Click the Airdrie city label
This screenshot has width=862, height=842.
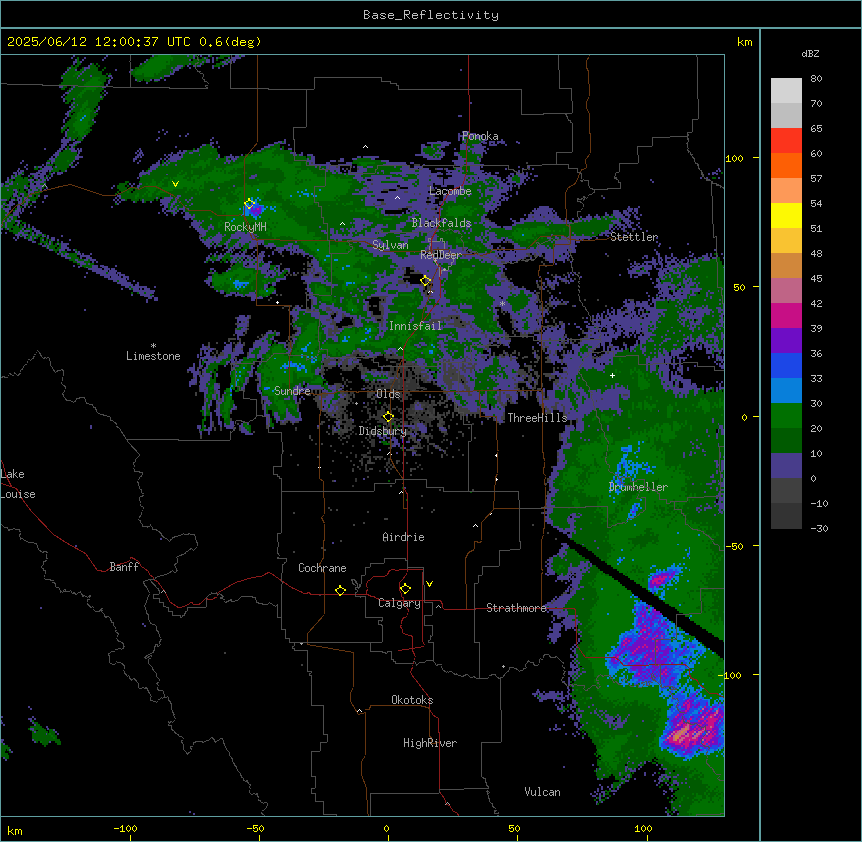click(x=404, y=537)
